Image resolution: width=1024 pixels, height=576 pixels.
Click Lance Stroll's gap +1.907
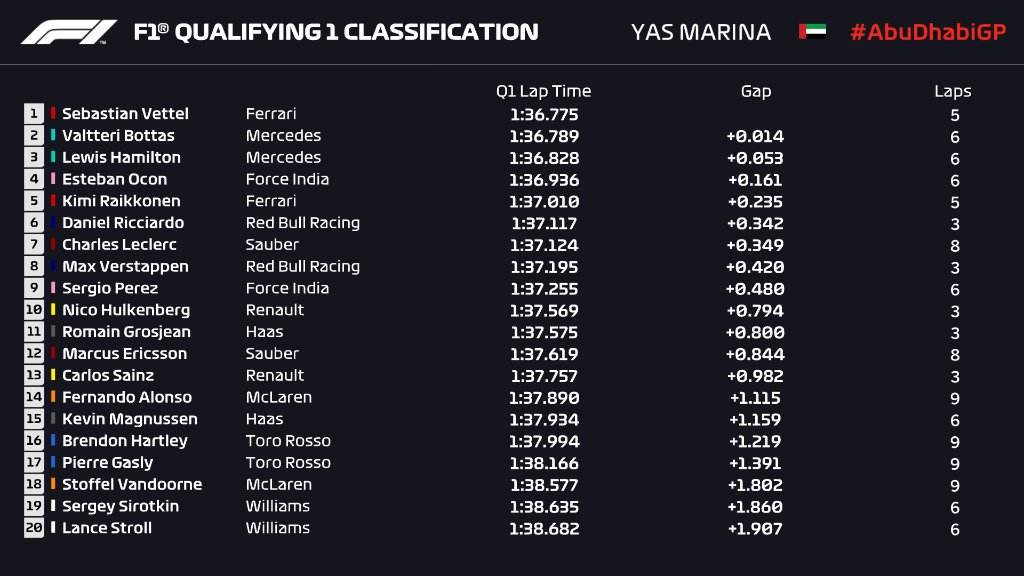pos(755,529)
